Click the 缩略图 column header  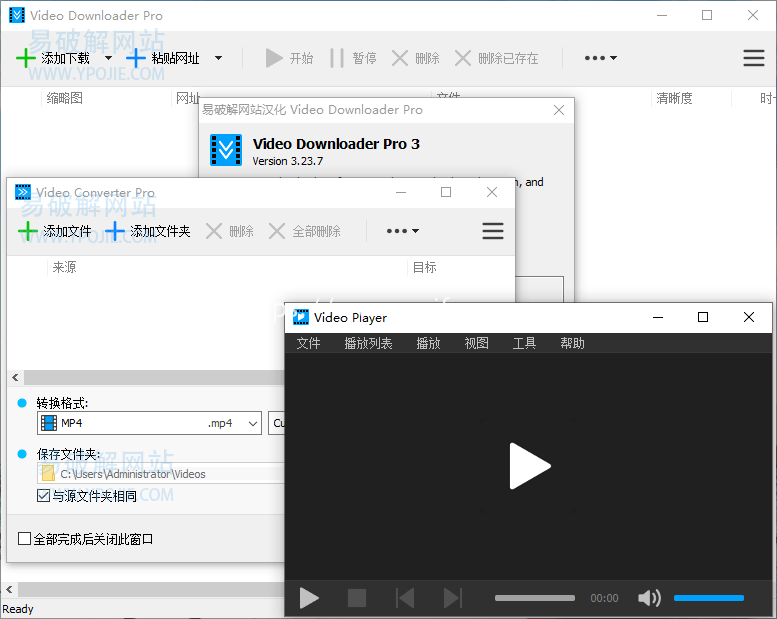coord(64,98)
